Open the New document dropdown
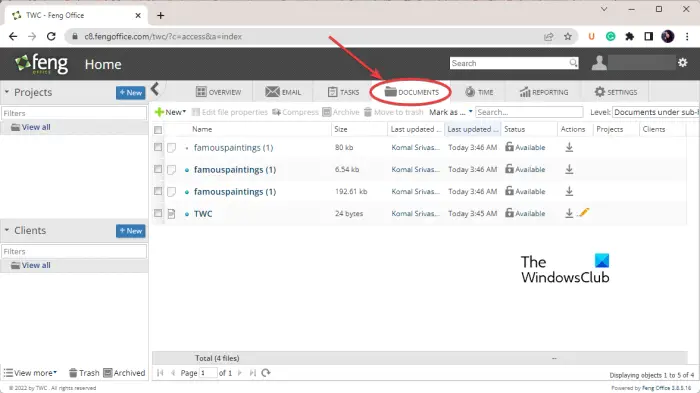 point(170,112)
